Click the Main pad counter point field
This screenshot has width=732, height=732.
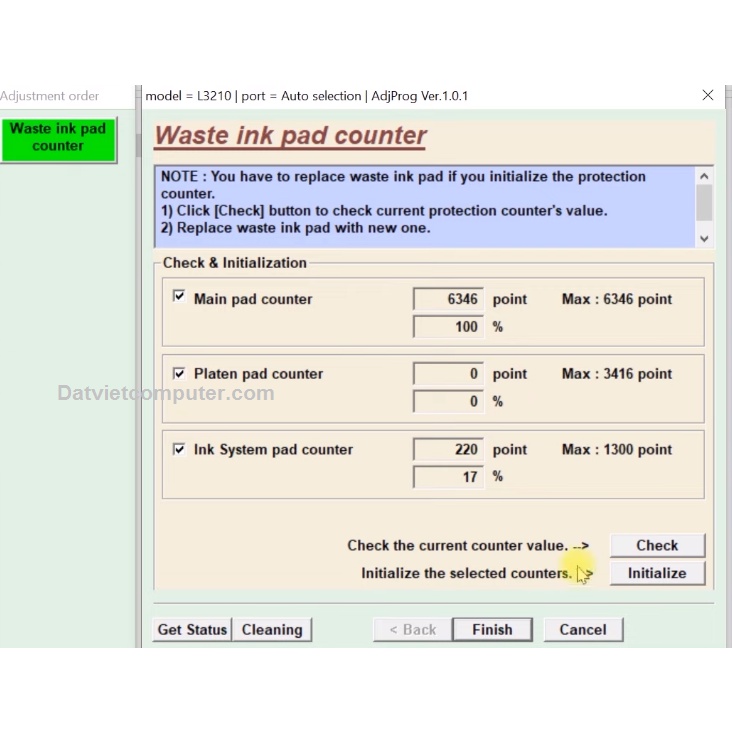coord(448,299)
